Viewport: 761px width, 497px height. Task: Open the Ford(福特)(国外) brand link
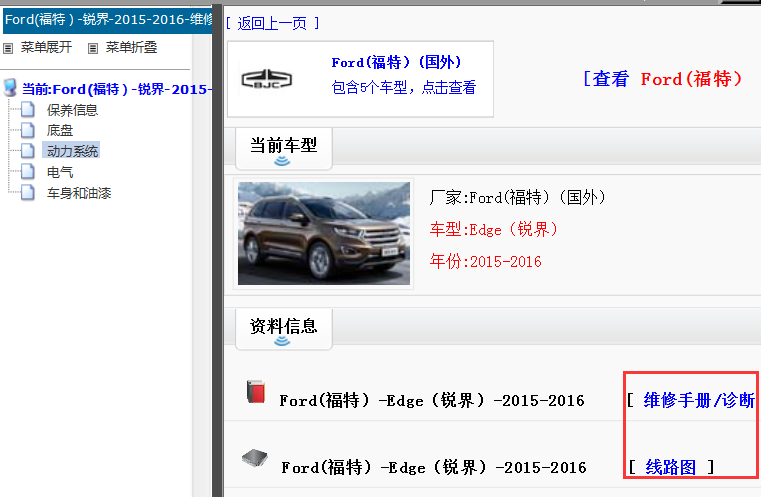(396, 63)
